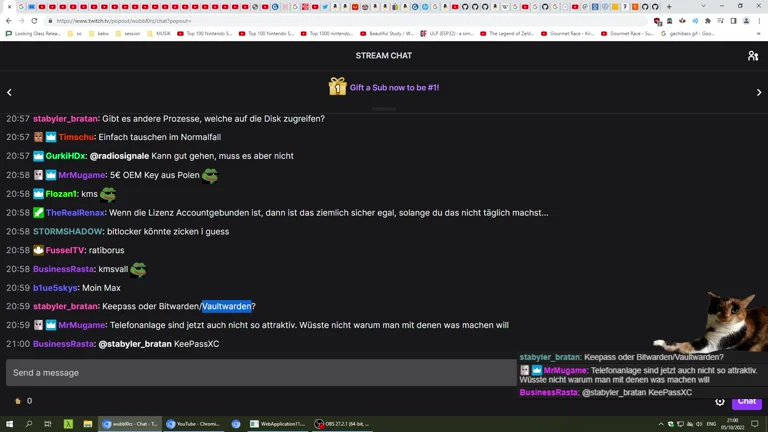768x432 pixels.
Task: Open the channel points balance icon
Action: 18,401
